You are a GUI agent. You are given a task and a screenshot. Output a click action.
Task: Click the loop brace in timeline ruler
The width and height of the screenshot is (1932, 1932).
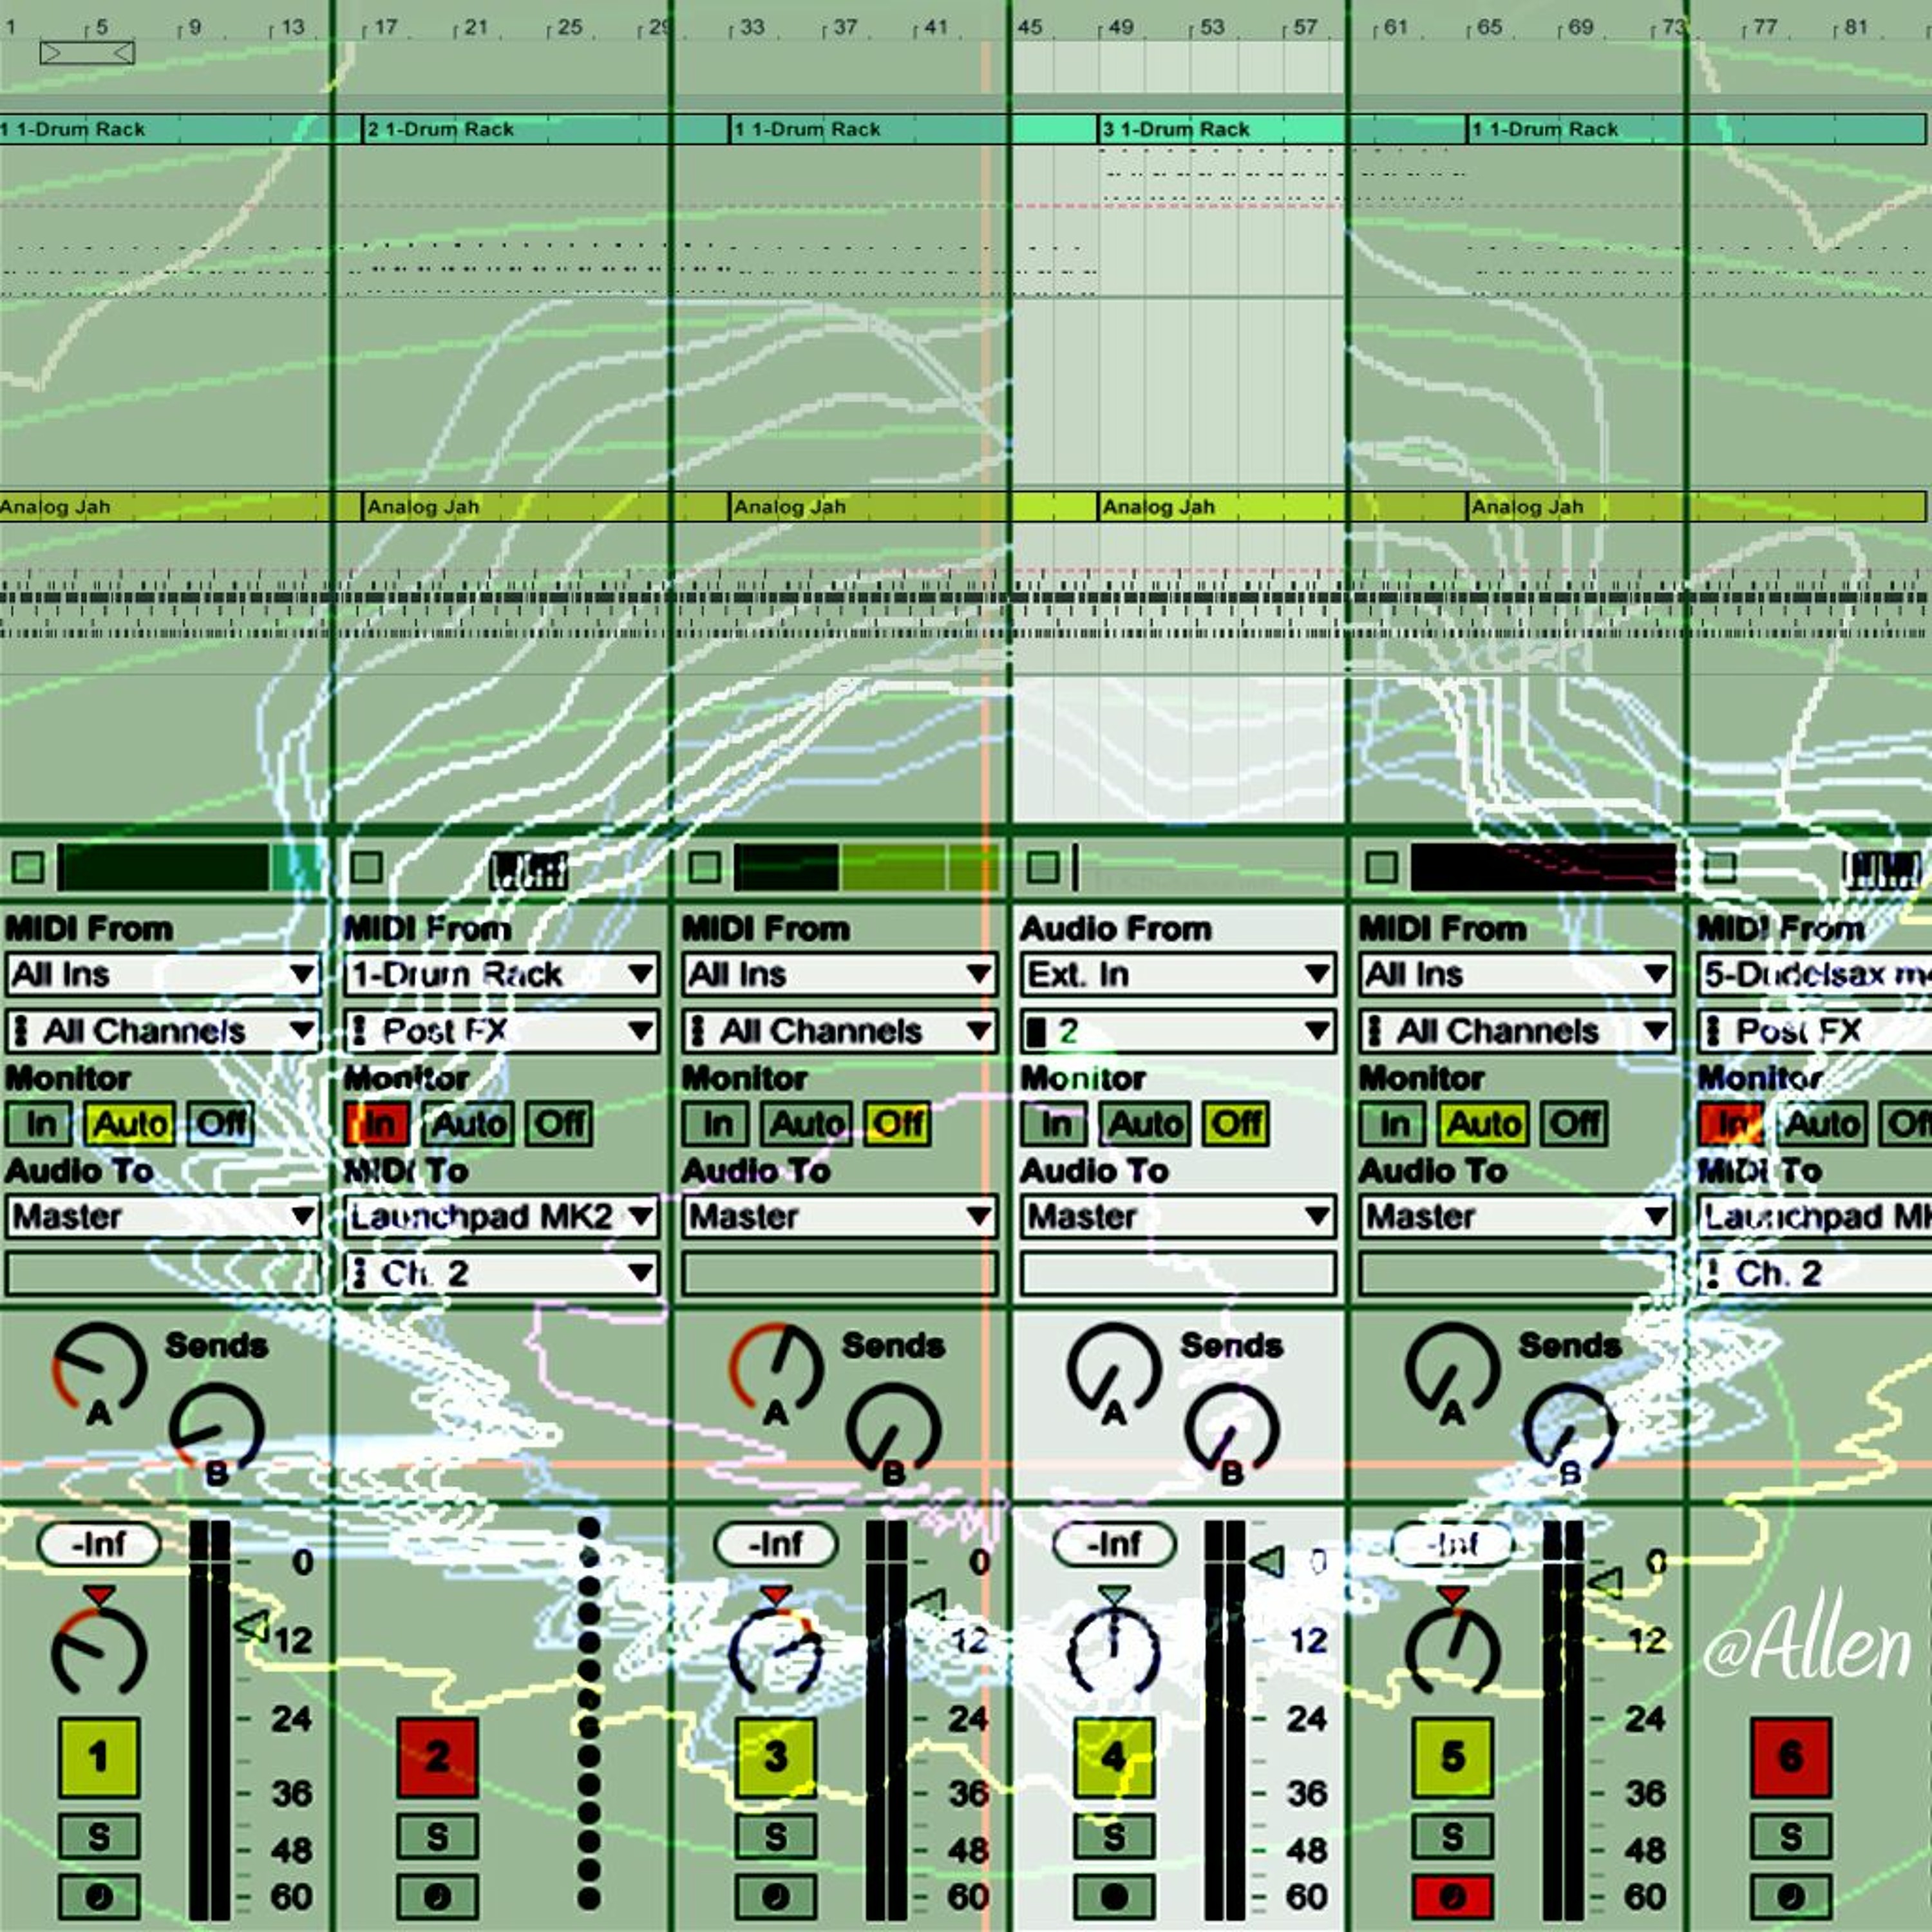click(87, 52)
